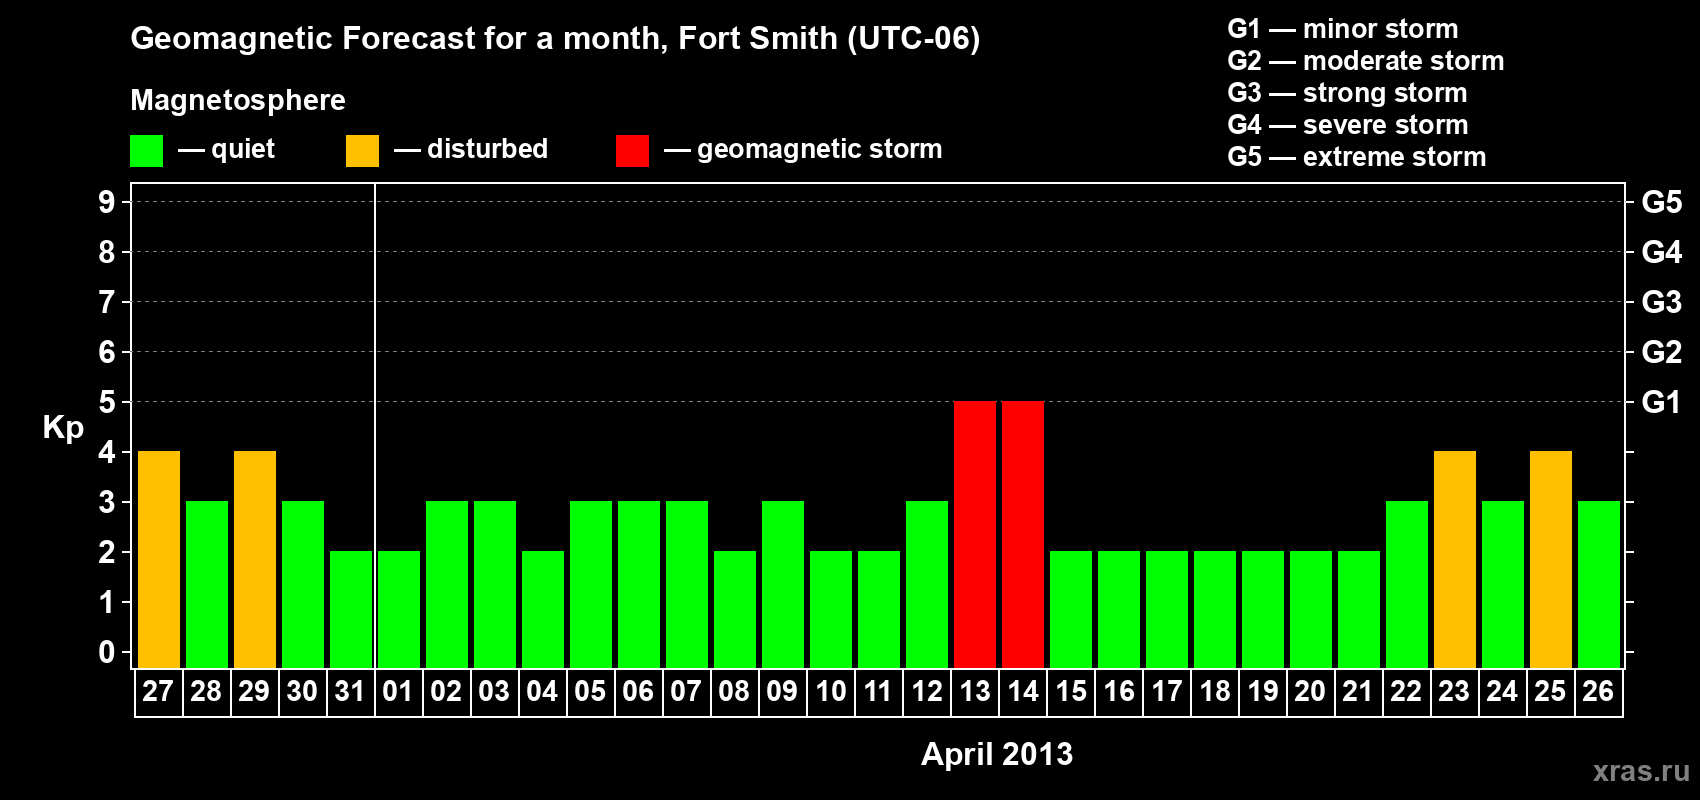The width and height of the screenshot is (1700, 800).
Task: Click 'G3 — strong storm' legend text
Action: (x=1347, y=93)
